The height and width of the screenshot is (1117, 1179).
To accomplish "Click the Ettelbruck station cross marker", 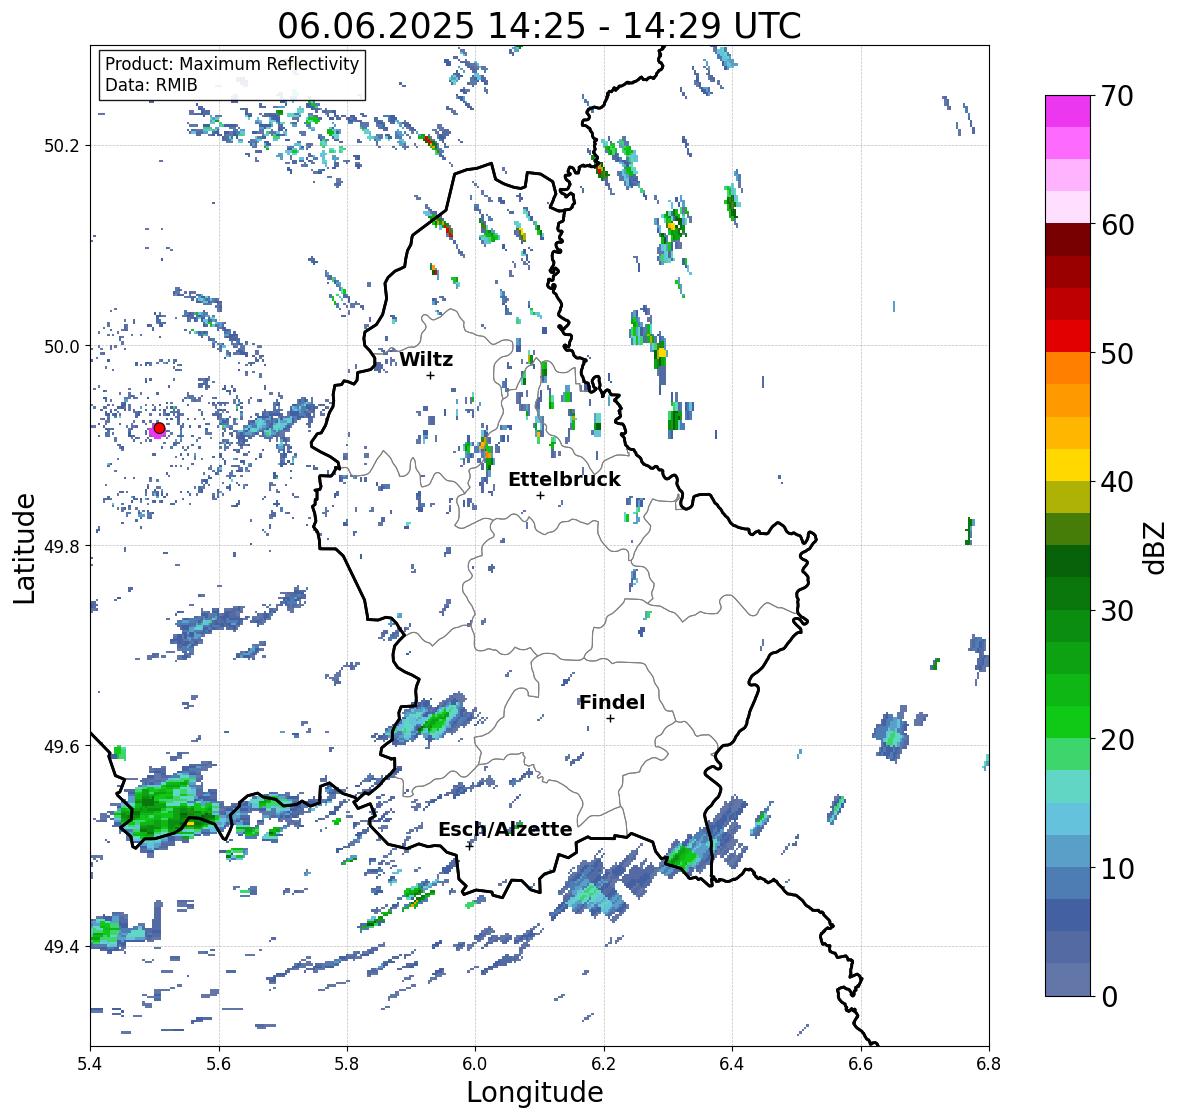I will (540, 495).
